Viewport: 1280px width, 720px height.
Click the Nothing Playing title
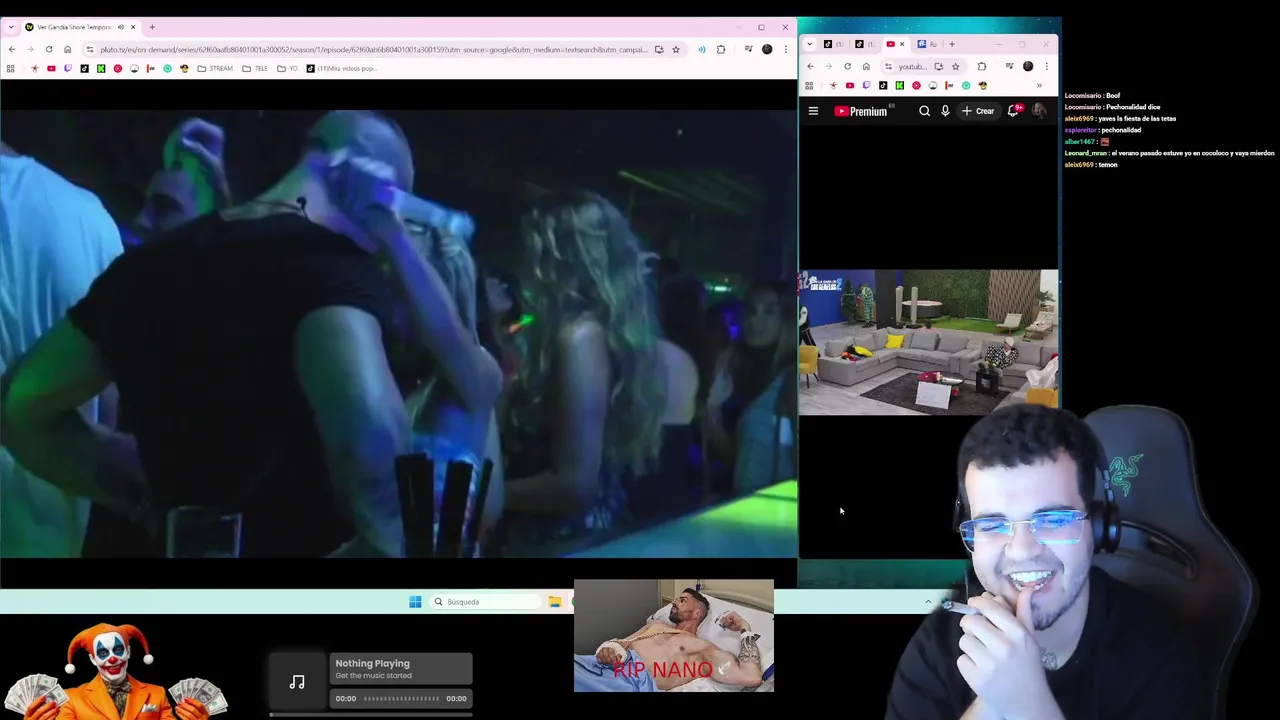(x=372, y=663)
